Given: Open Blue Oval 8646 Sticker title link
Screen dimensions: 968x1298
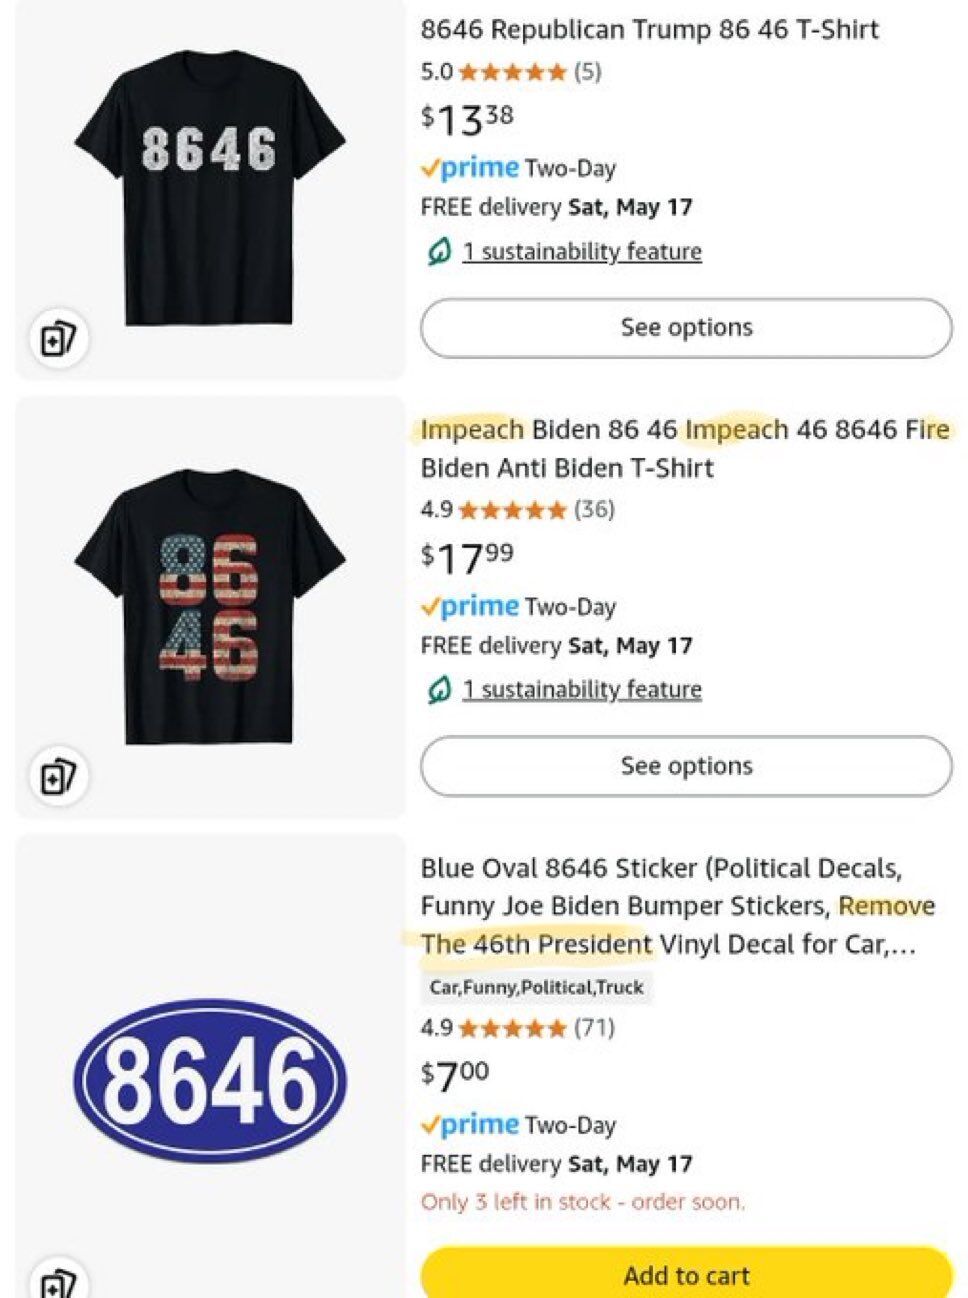Looking at the screenshot, I should click(678, 906).
